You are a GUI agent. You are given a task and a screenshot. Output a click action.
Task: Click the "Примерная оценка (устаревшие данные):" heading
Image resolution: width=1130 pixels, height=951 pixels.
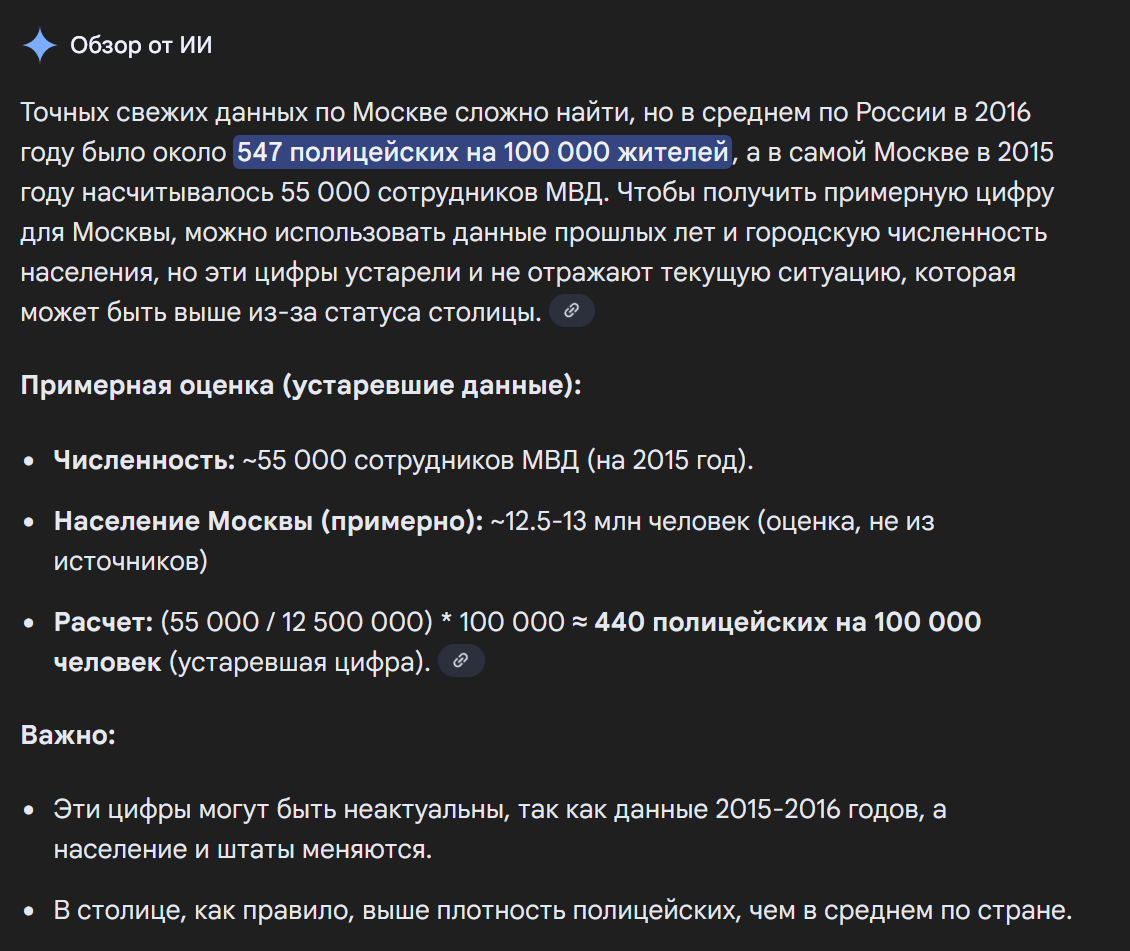[x=301, y=386]
